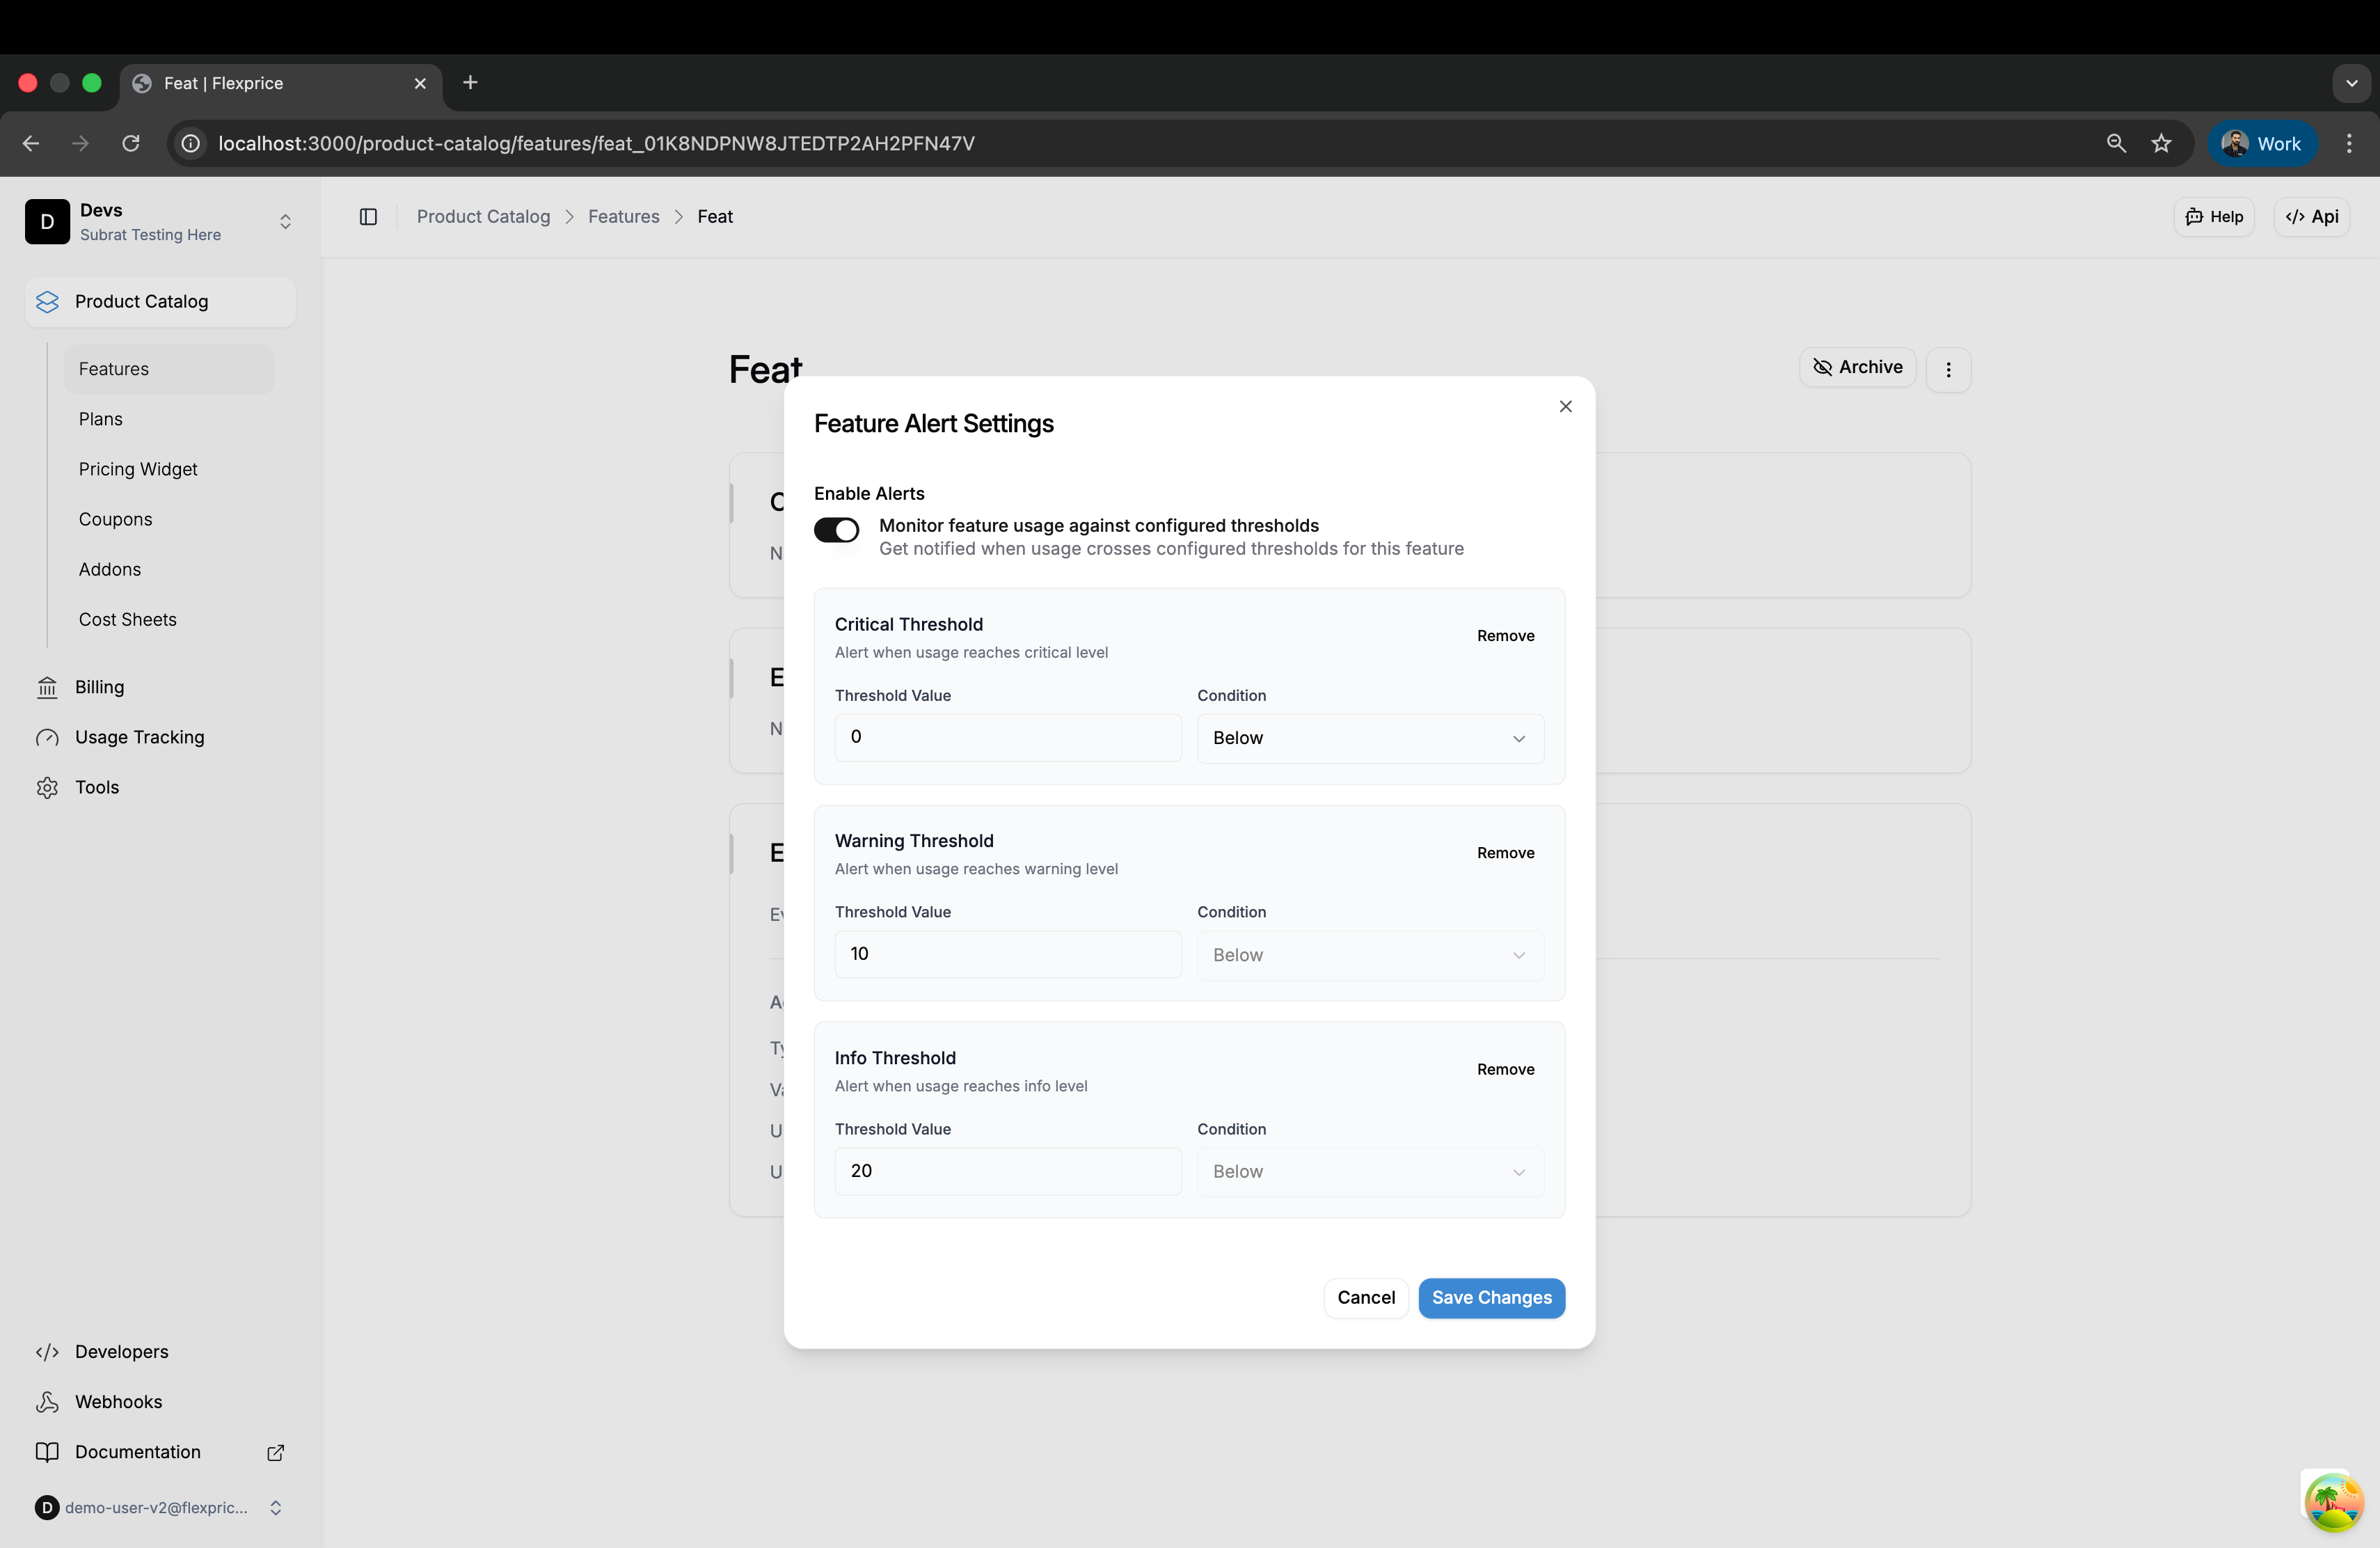This screenshot has height=1548, width=2380.
Task: Click the Info Threshold value field
Action: (1008, 1171)
